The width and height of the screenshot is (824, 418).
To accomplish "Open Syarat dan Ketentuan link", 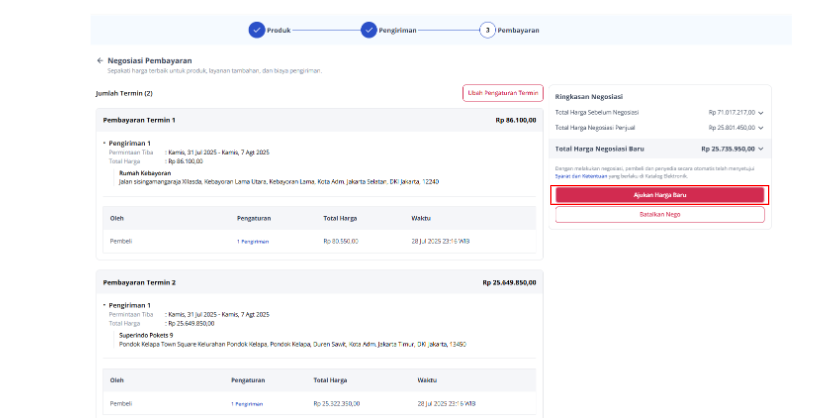I will point(581,177).
